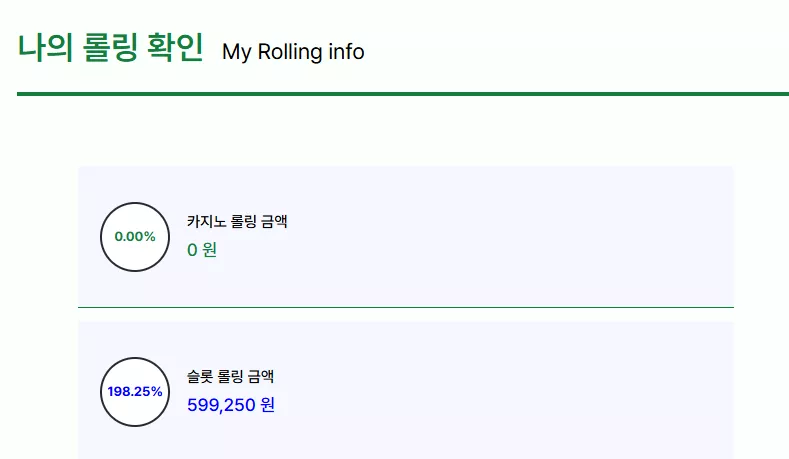Click the blue 599,250 원 slot amount

tap(231, 405)
